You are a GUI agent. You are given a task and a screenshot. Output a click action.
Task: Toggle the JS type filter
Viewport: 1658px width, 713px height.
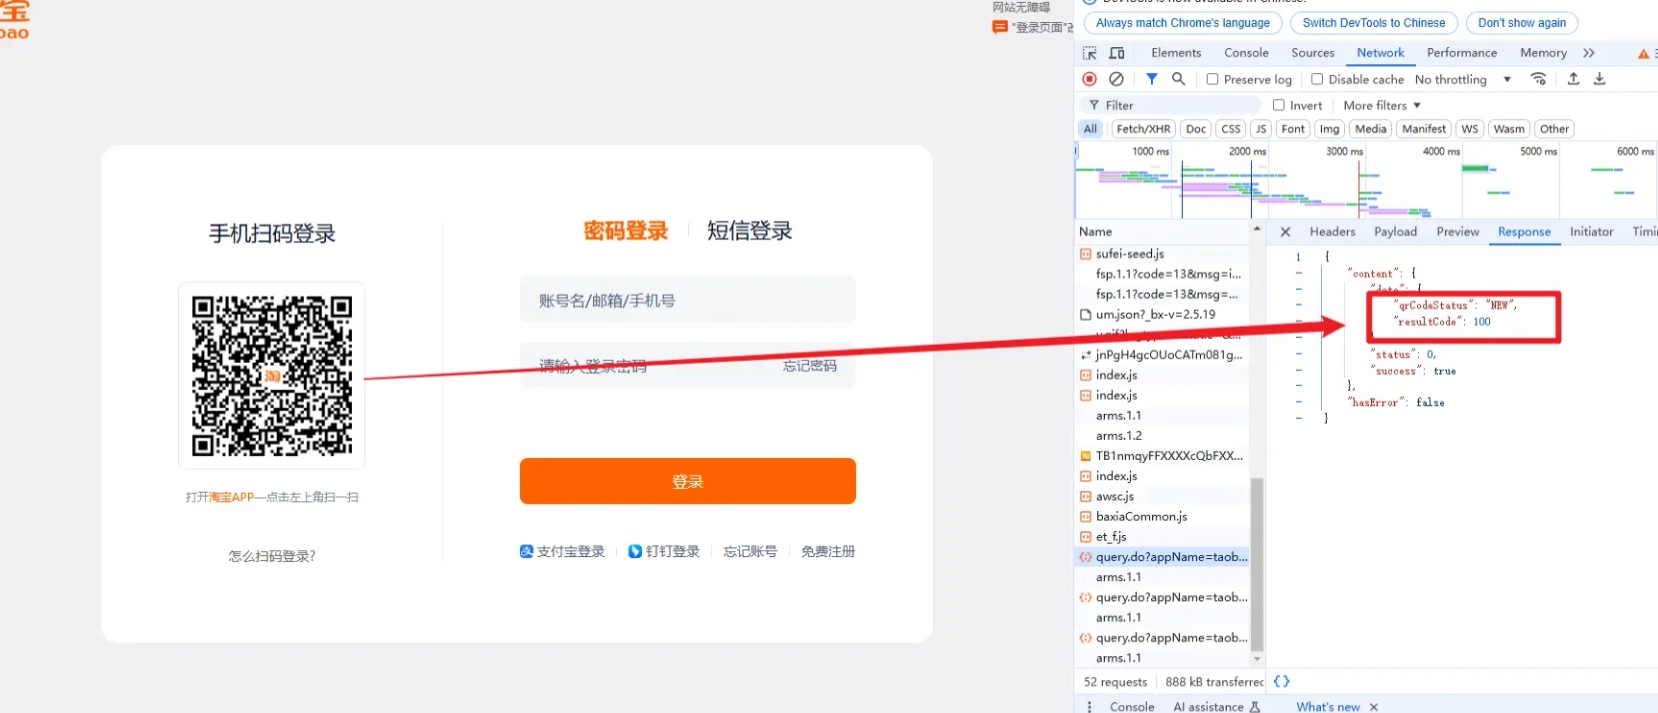coord(1261,129)
